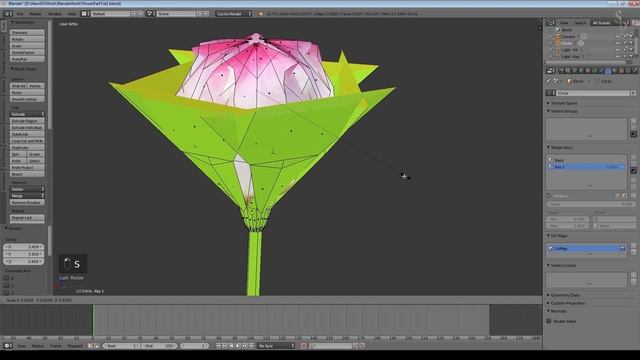Click the Rotate button
Image resolution: width=640 pixels, height=360 pixels.
click(27, 39)
